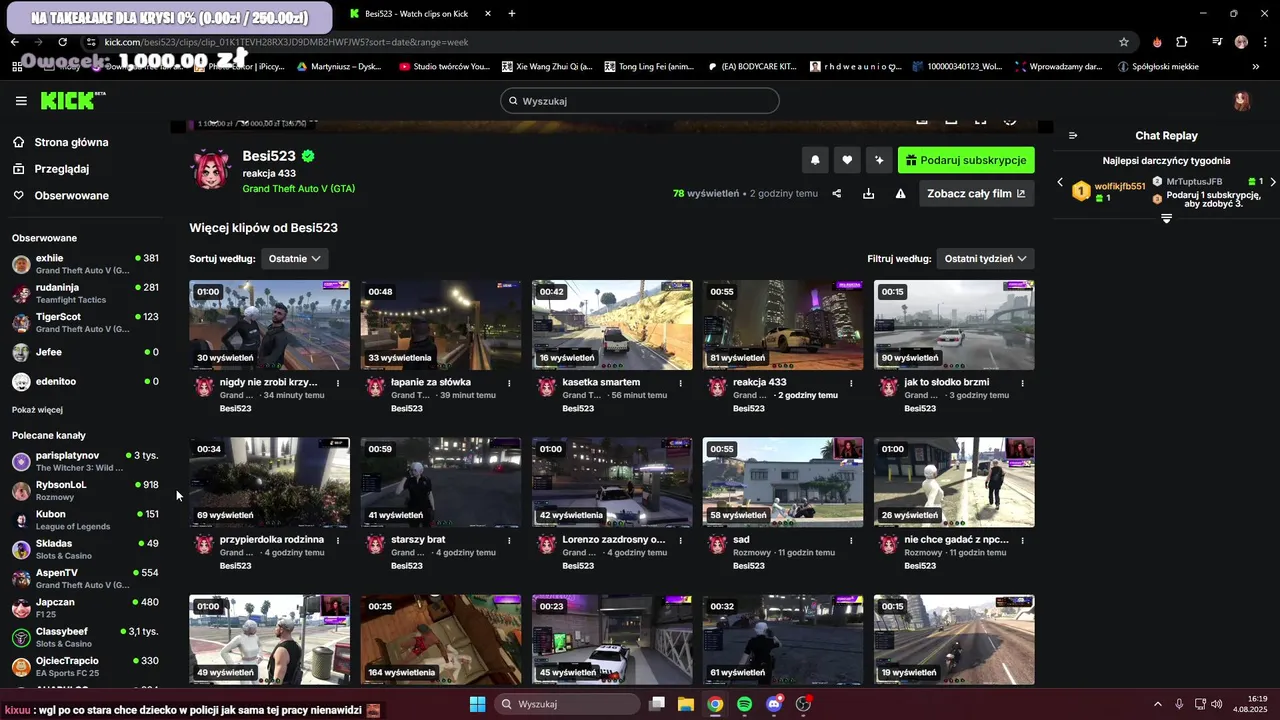This screenshot has height=720, width=1280.
Task: Open Chrome extensions puzzle icon
Action: click(1182, 42)
